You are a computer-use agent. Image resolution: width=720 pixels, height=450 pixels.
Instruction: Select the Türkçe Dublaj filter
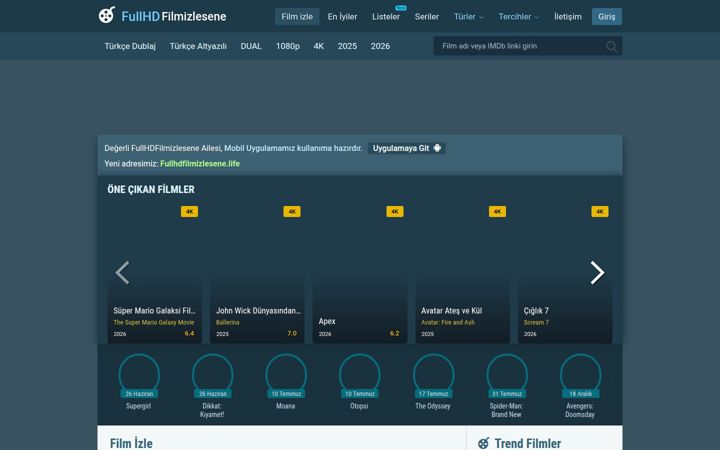coord(130,46)
